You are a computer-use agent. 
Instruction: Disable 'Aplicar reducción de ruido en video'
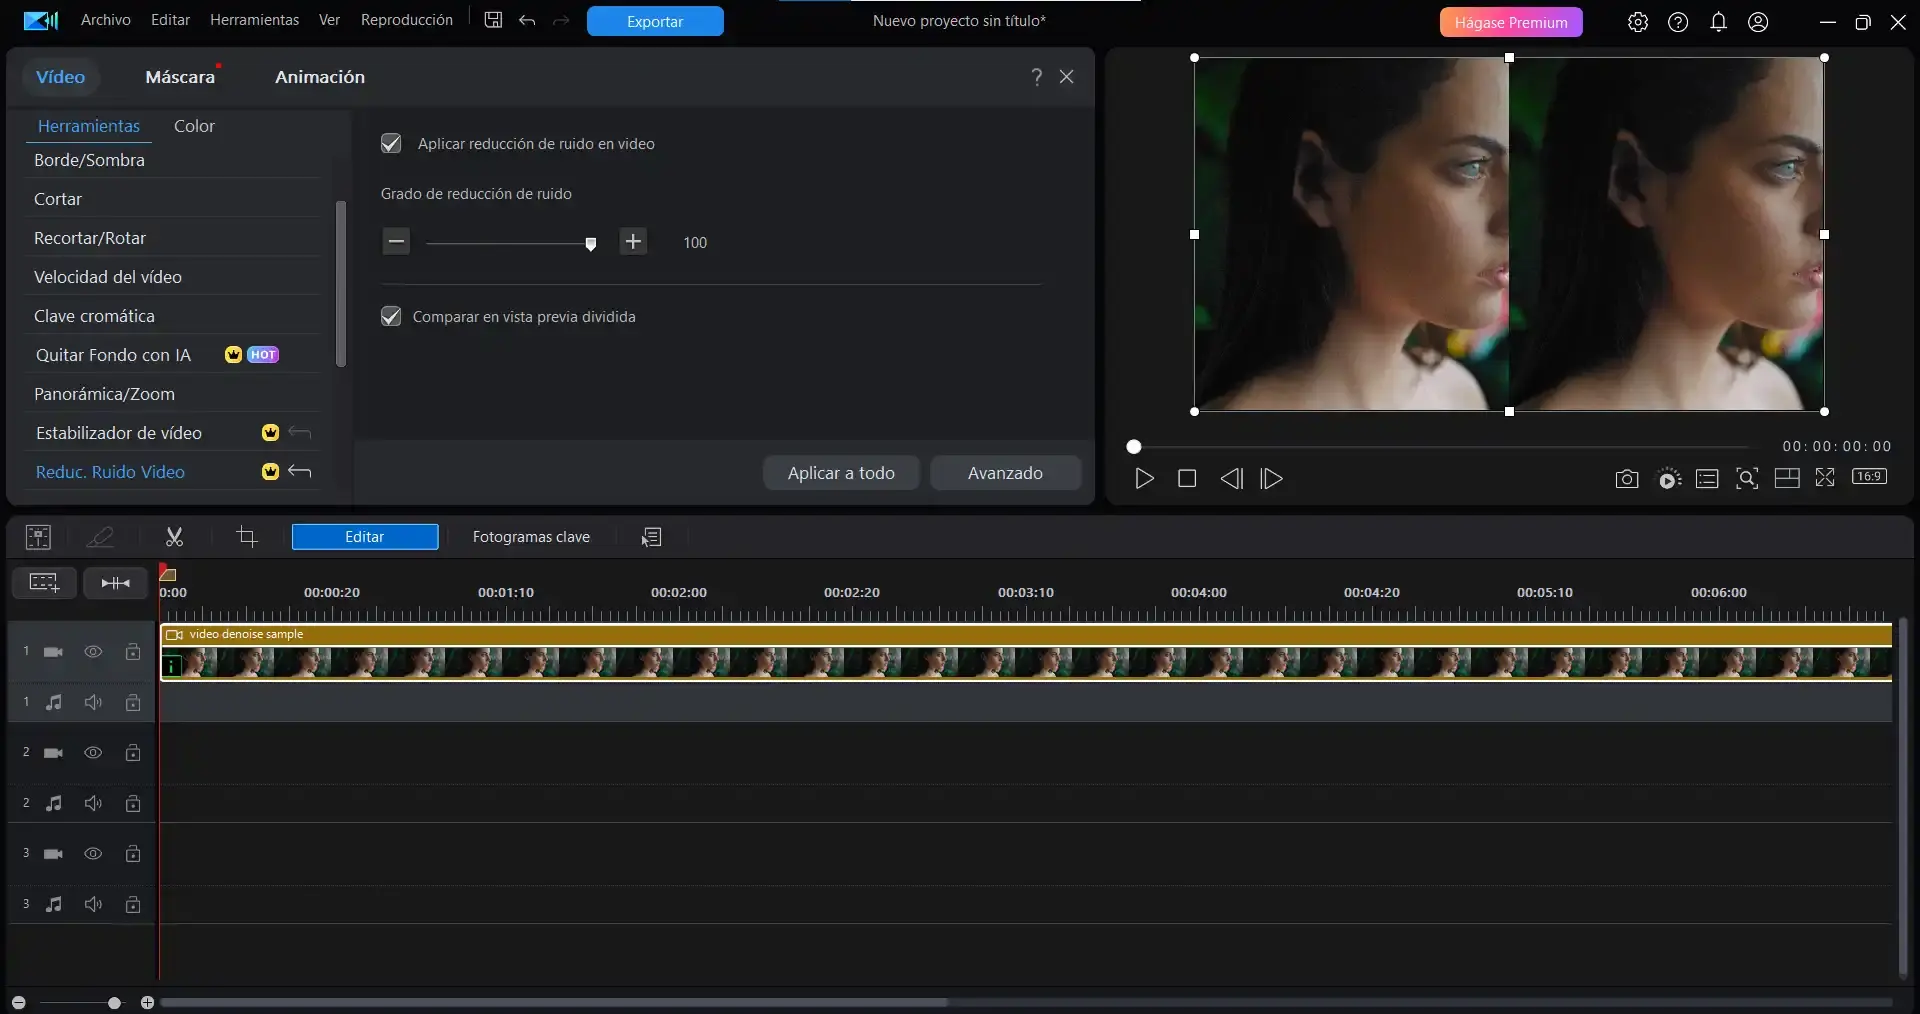coord(390,143)
